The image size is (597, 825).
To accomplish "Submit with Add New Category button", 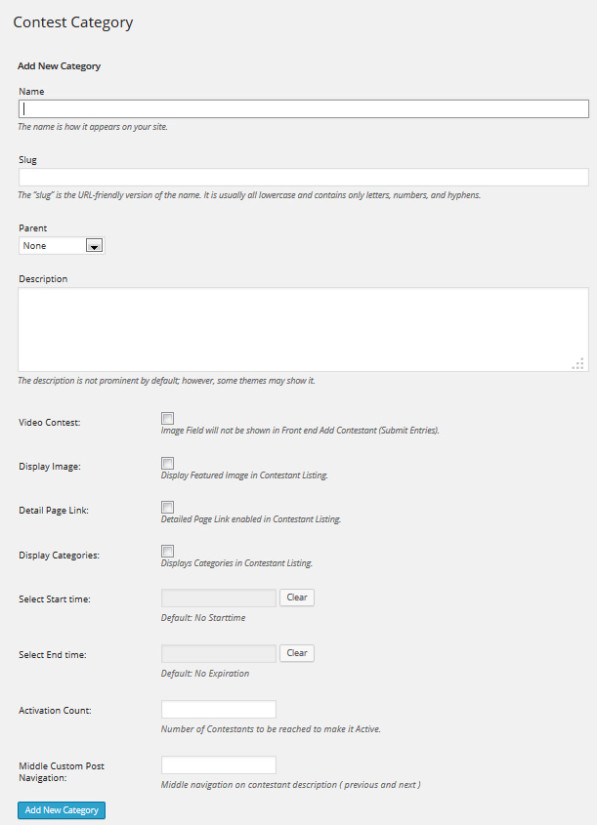I will (62, 810).
